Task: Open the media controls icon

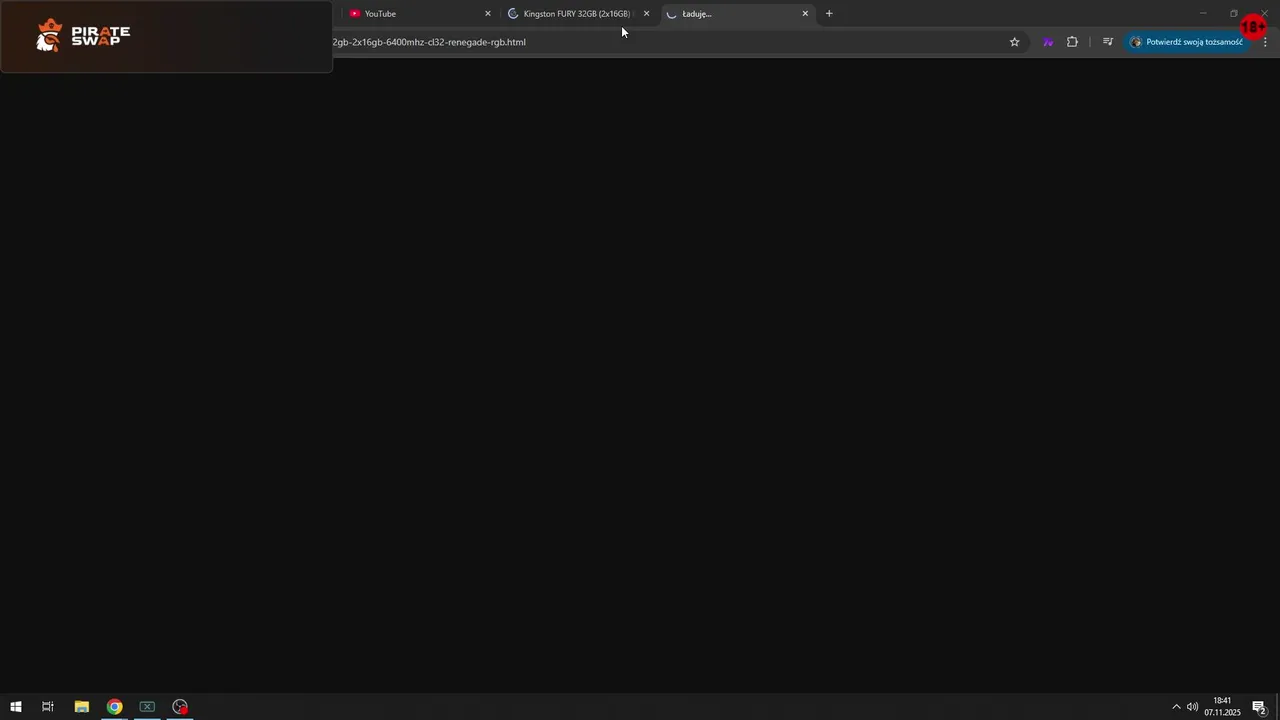Action: click(1108, 42)
